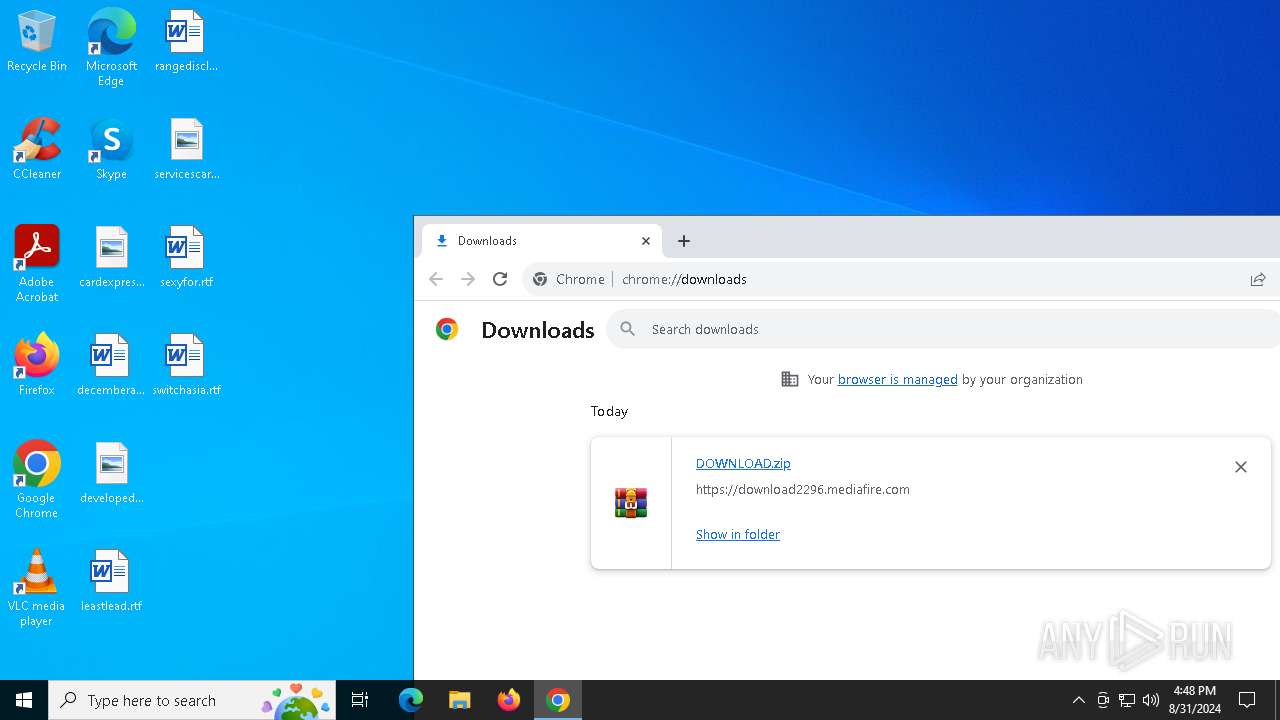
Task: Close the Downloads tab
Action: 646,241
